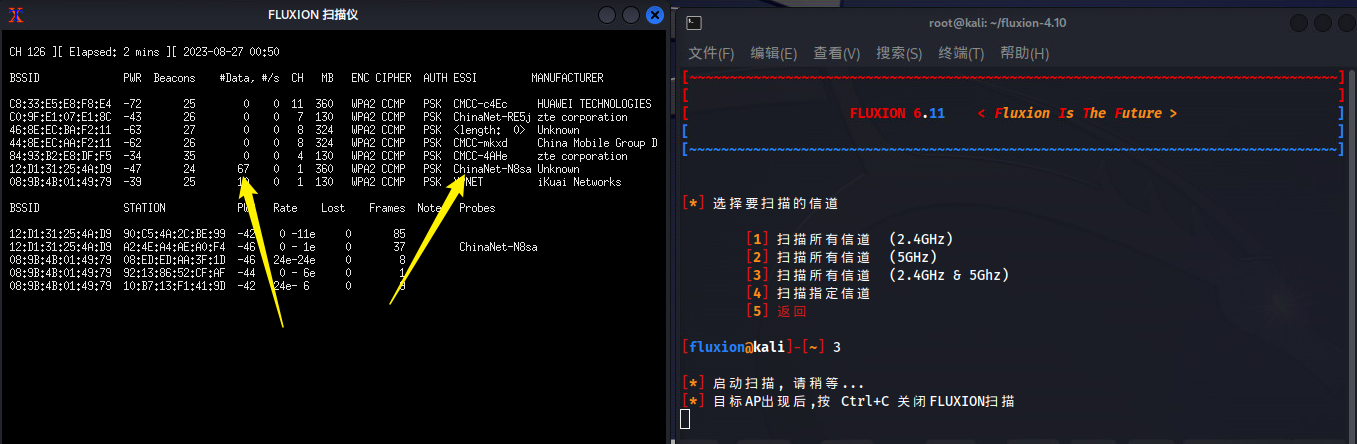
Task: Maximize the FLUXION 扫描仪 window
Action: pos(631,15)
